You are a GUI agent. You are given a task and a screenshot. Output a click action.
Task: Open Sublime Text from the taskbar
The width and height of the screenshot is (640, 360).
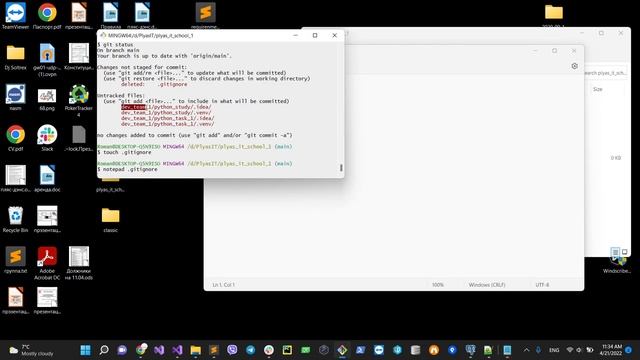pos(214,350)
